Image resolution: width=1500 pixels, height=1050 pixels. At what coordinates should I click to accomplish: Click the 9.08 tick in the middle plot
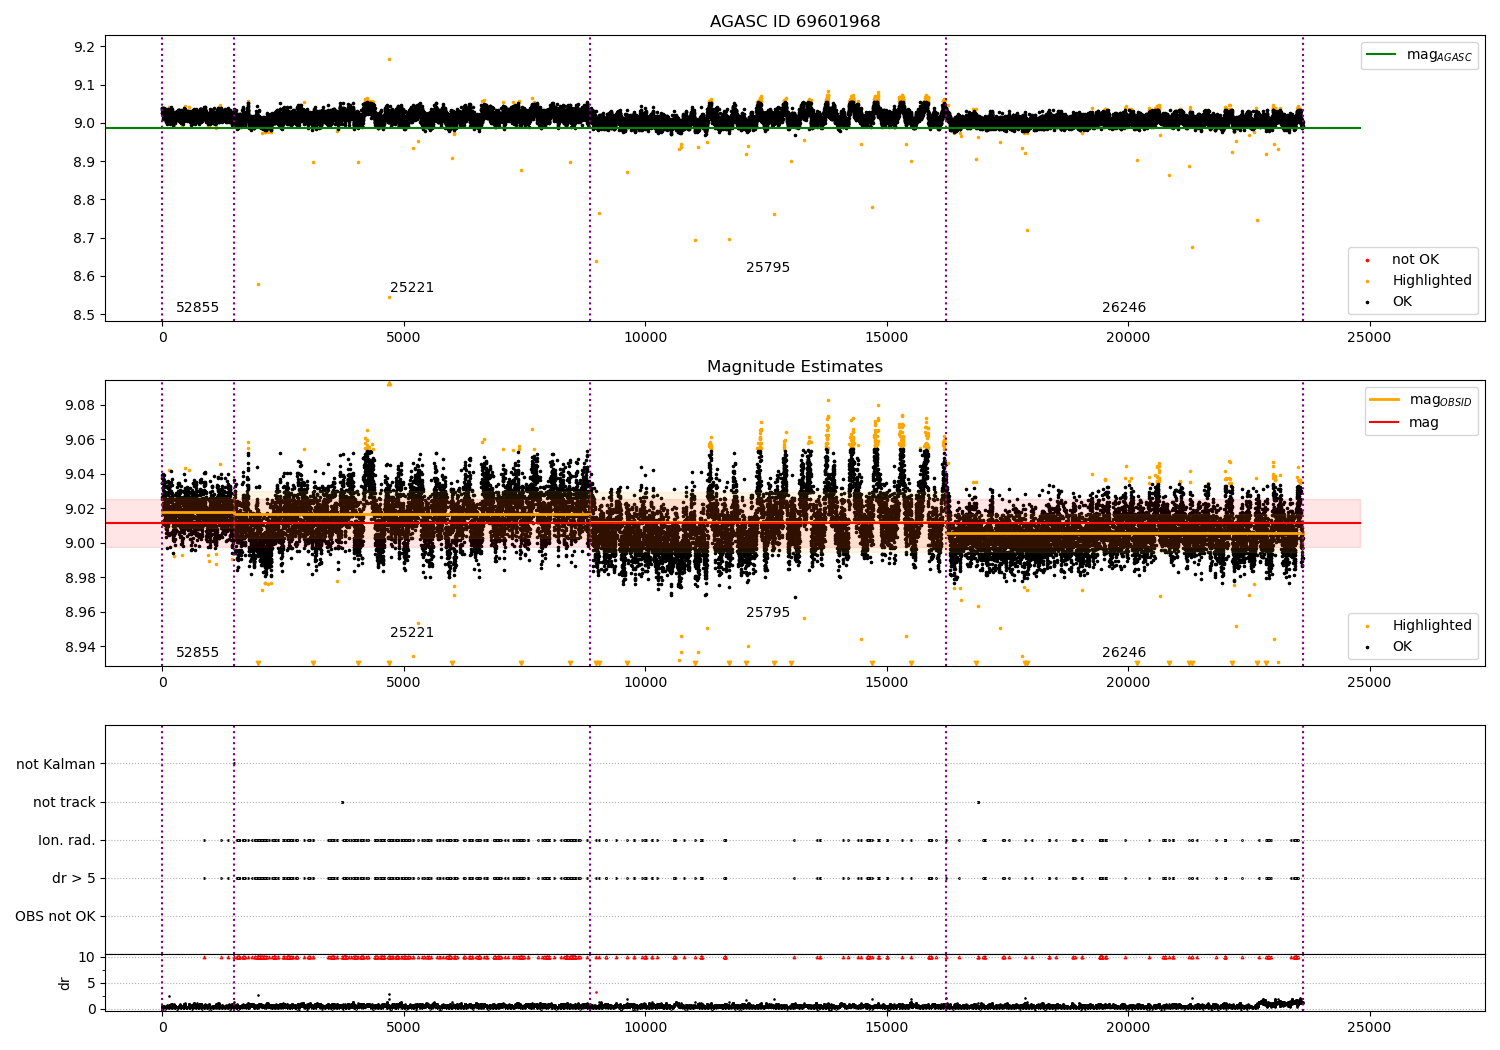80,406
